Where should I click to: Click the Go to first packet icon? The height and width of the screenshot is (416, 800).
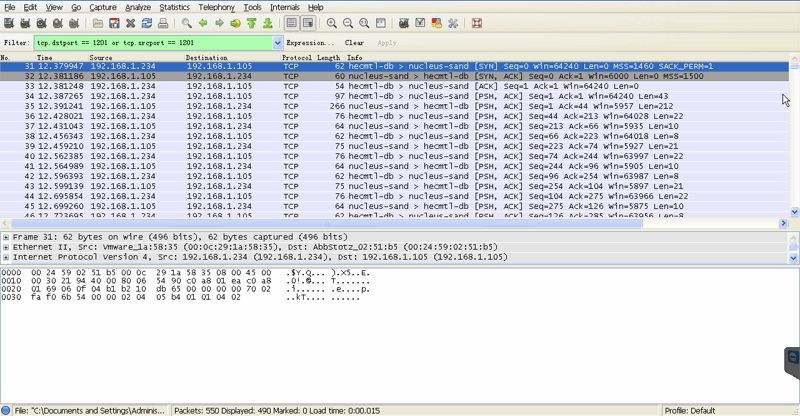coord(253,23)
